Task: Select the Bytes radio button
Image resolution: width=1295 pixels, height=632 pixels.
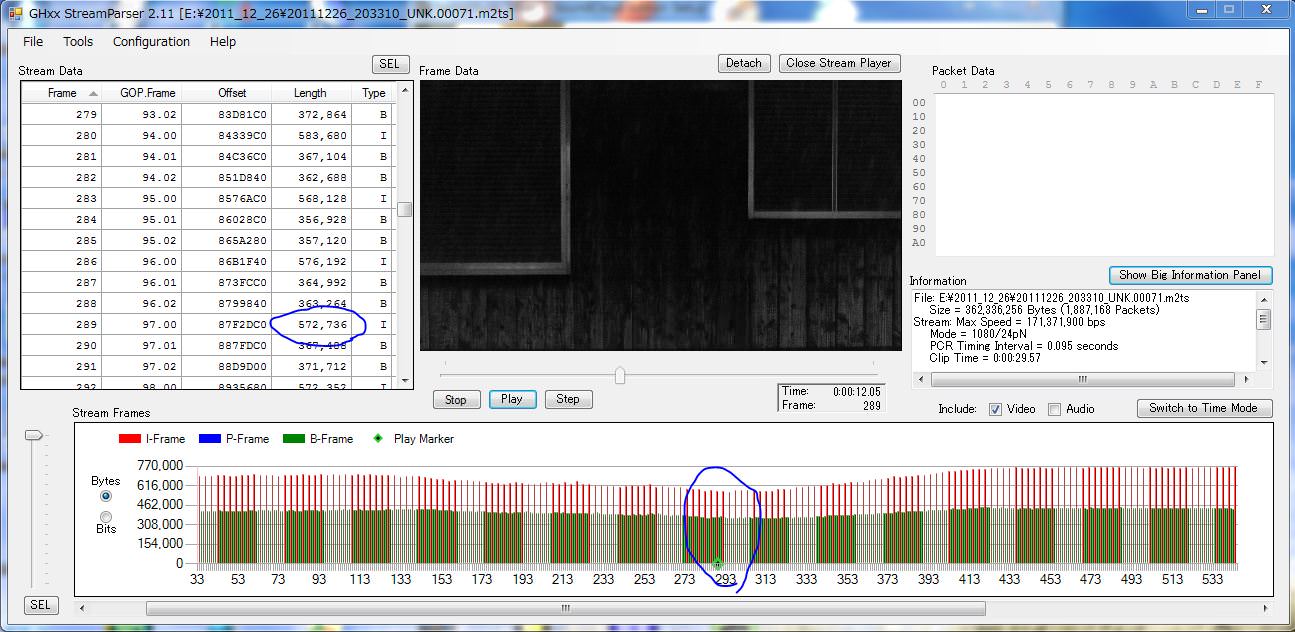Action: coord(106,496)
